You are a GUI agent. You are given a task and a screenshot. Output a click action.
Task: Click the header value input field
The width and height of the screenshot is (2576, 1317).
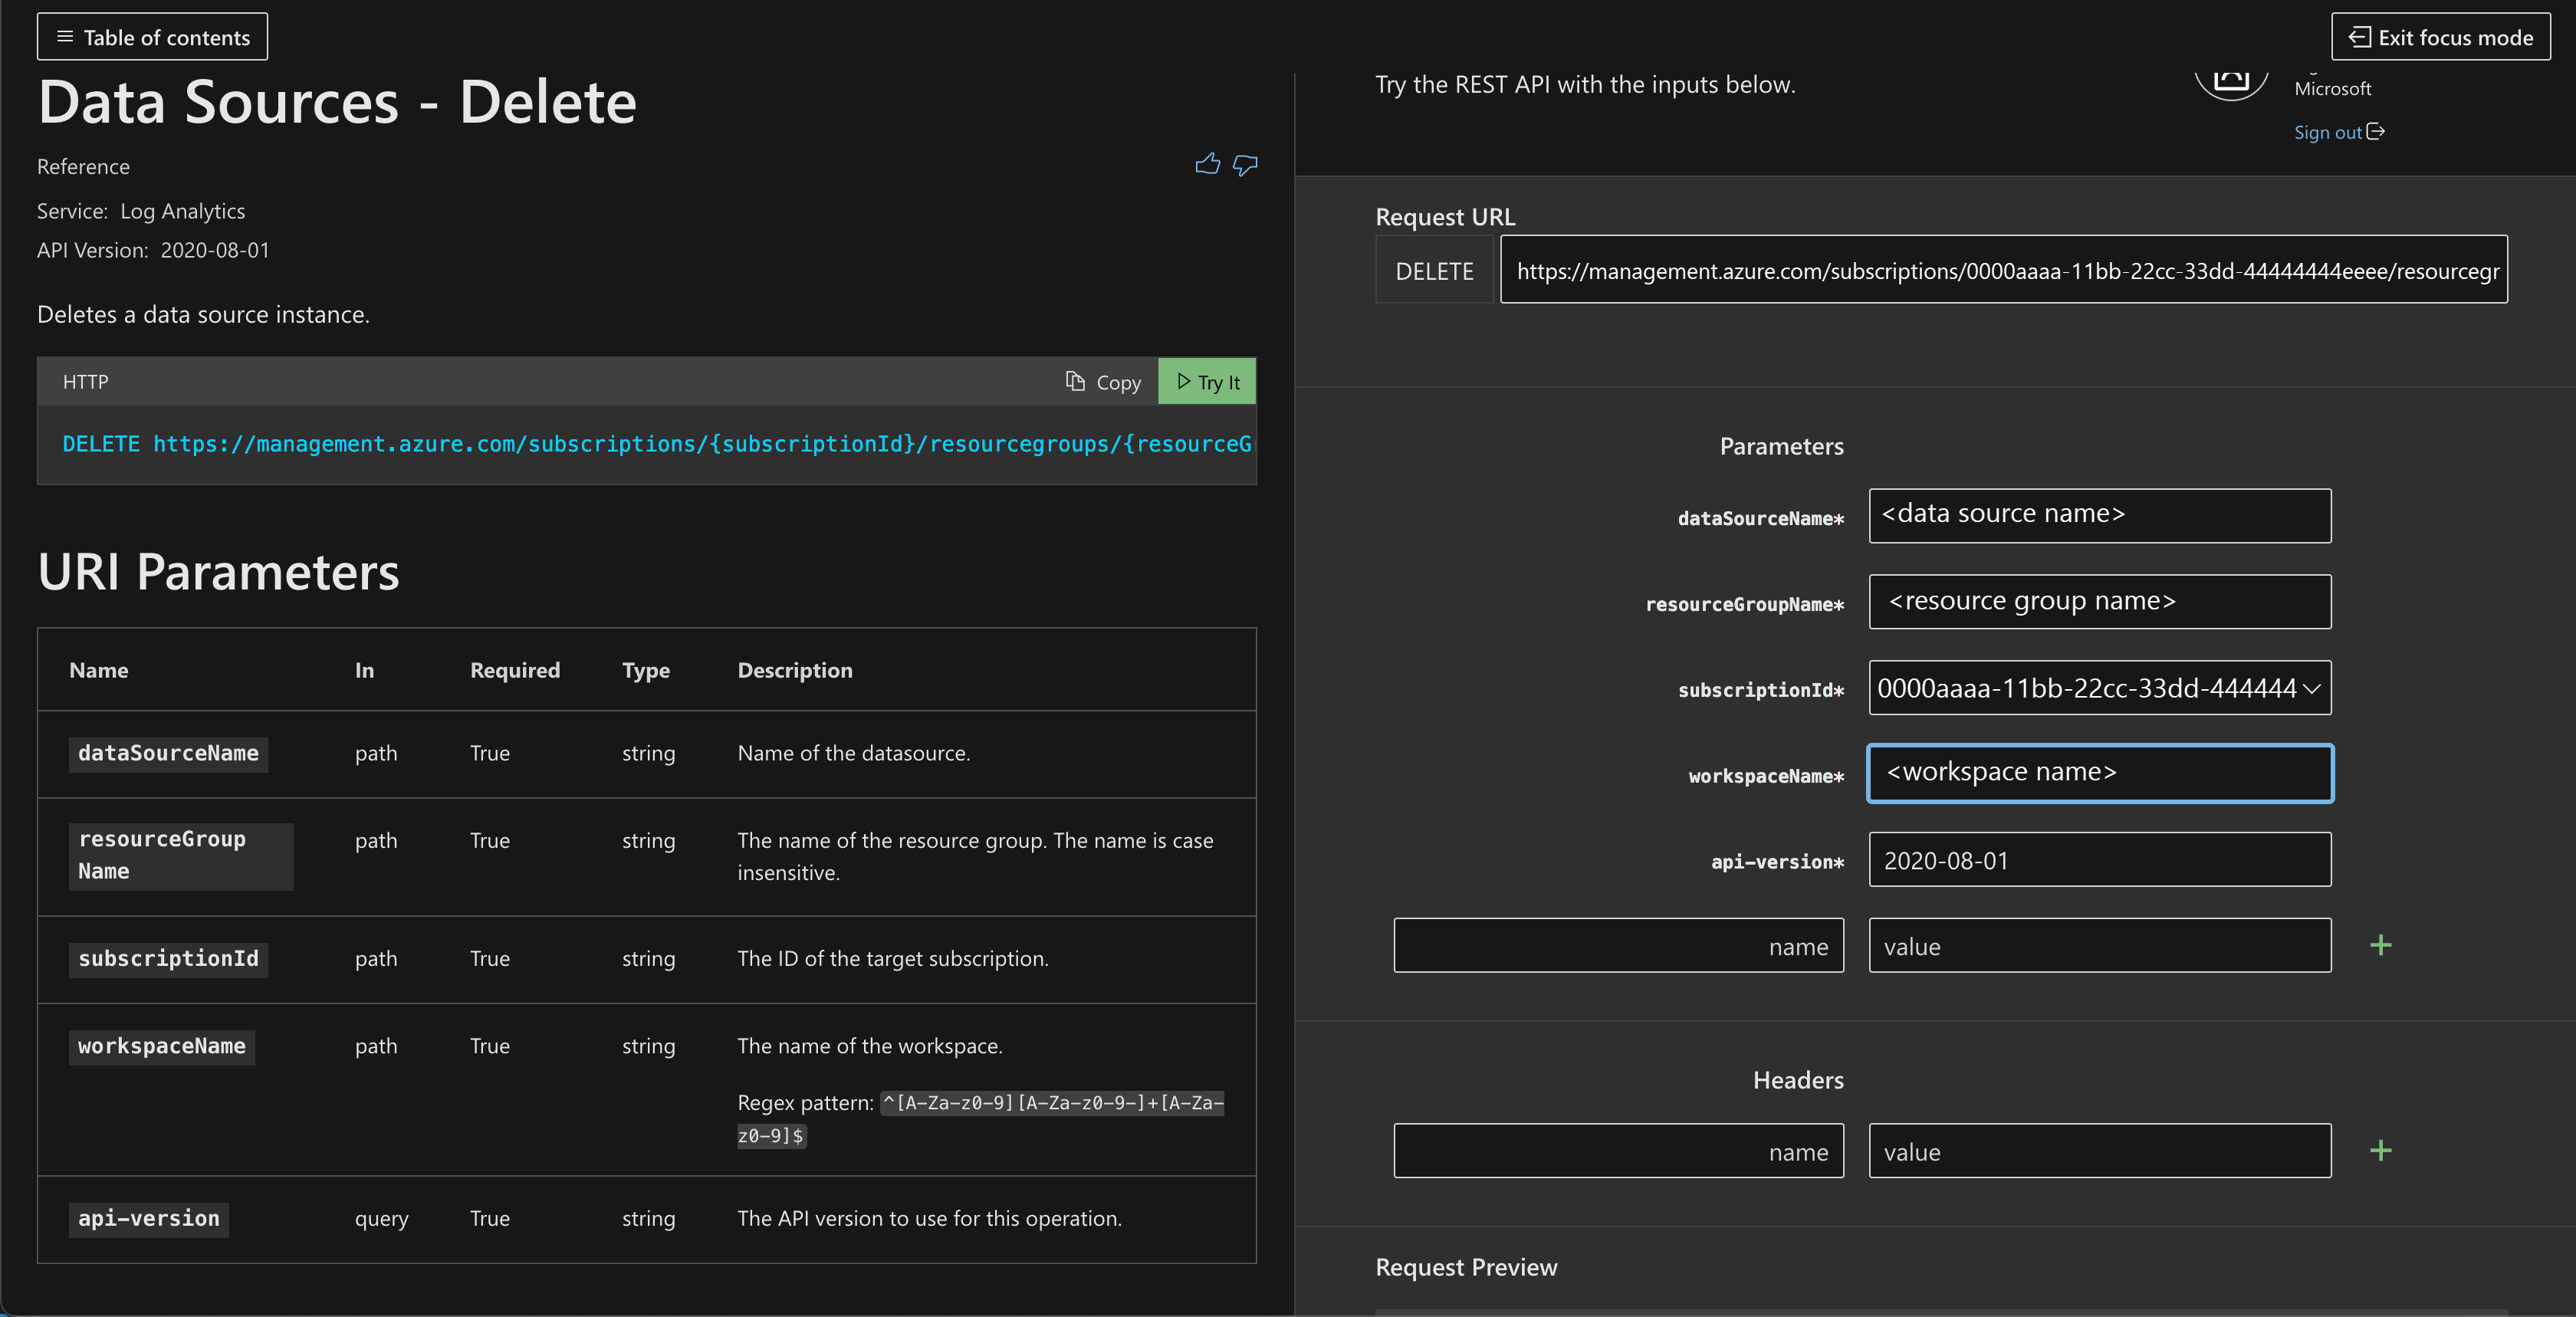[2099, 1151]
